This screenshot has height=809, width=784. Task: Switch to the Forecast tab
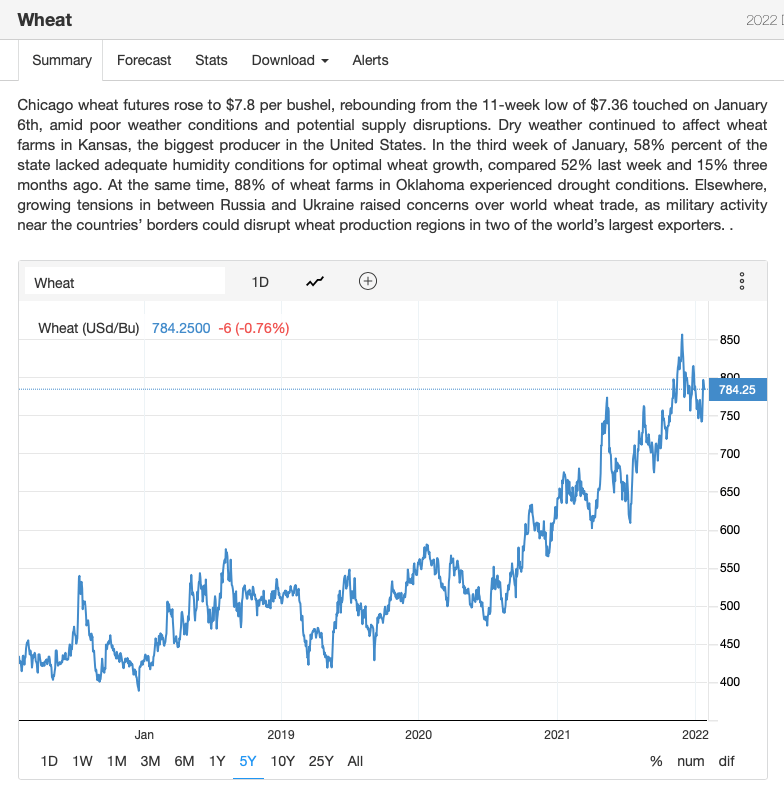(x=144, y=60)
